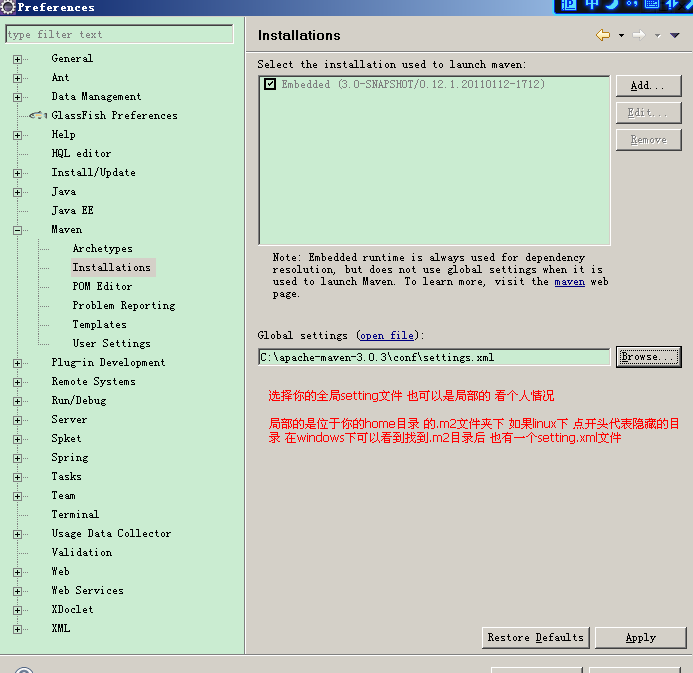Go back using the yellow arrow

pos(603,35)
